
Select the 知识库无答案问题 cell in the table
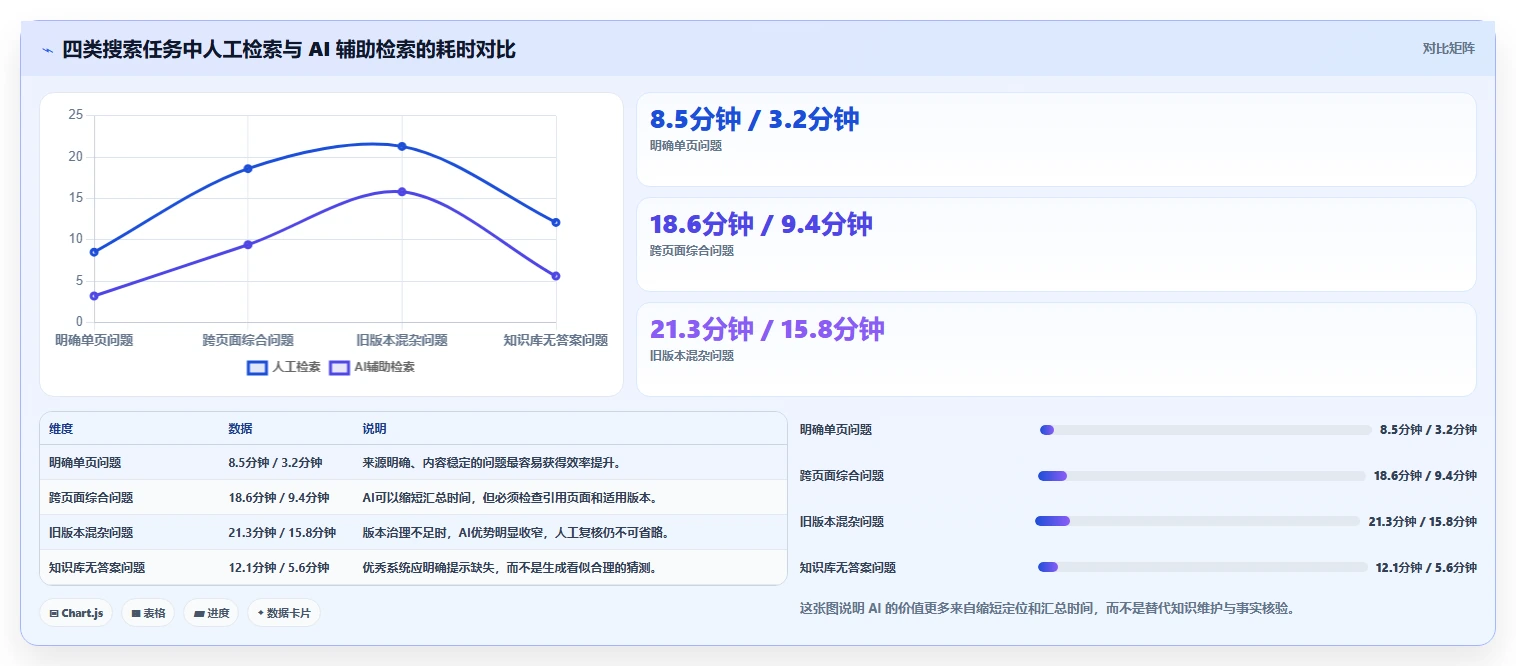(x=97, y=567)
